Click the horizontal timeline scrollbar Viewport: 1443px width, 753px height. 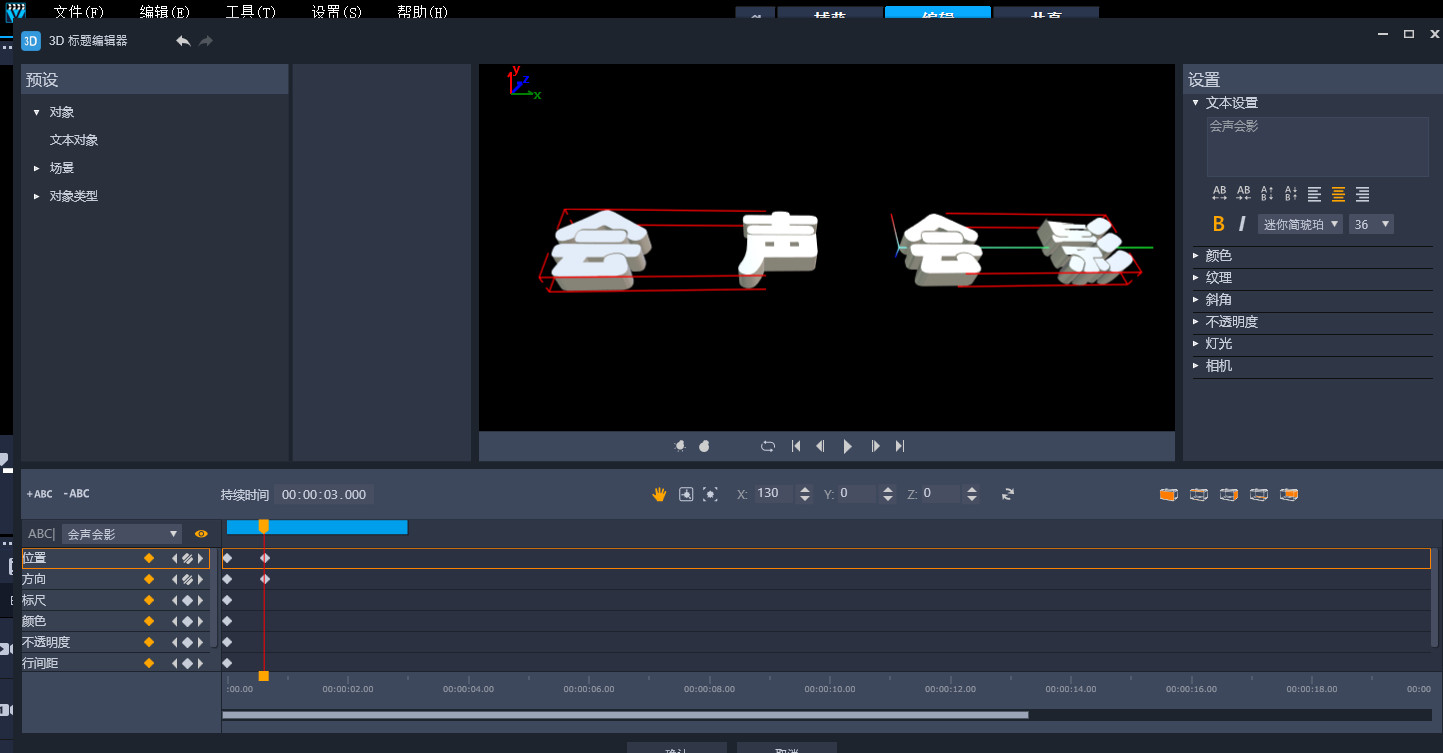(x=625, y=715)
